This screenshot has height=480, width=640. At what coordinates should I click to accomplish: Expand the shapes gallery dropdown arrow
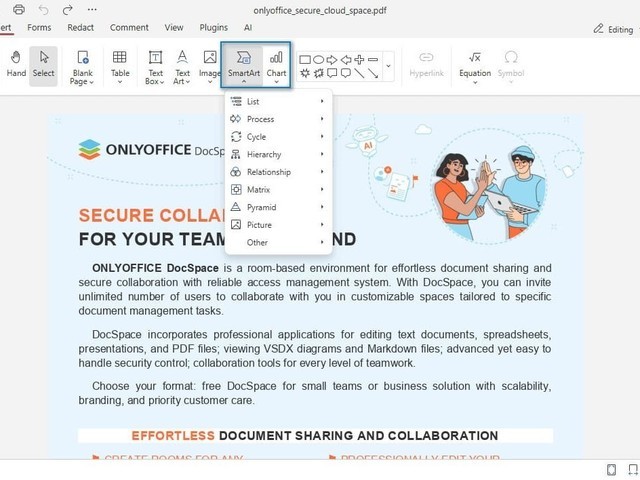point(388,66)
